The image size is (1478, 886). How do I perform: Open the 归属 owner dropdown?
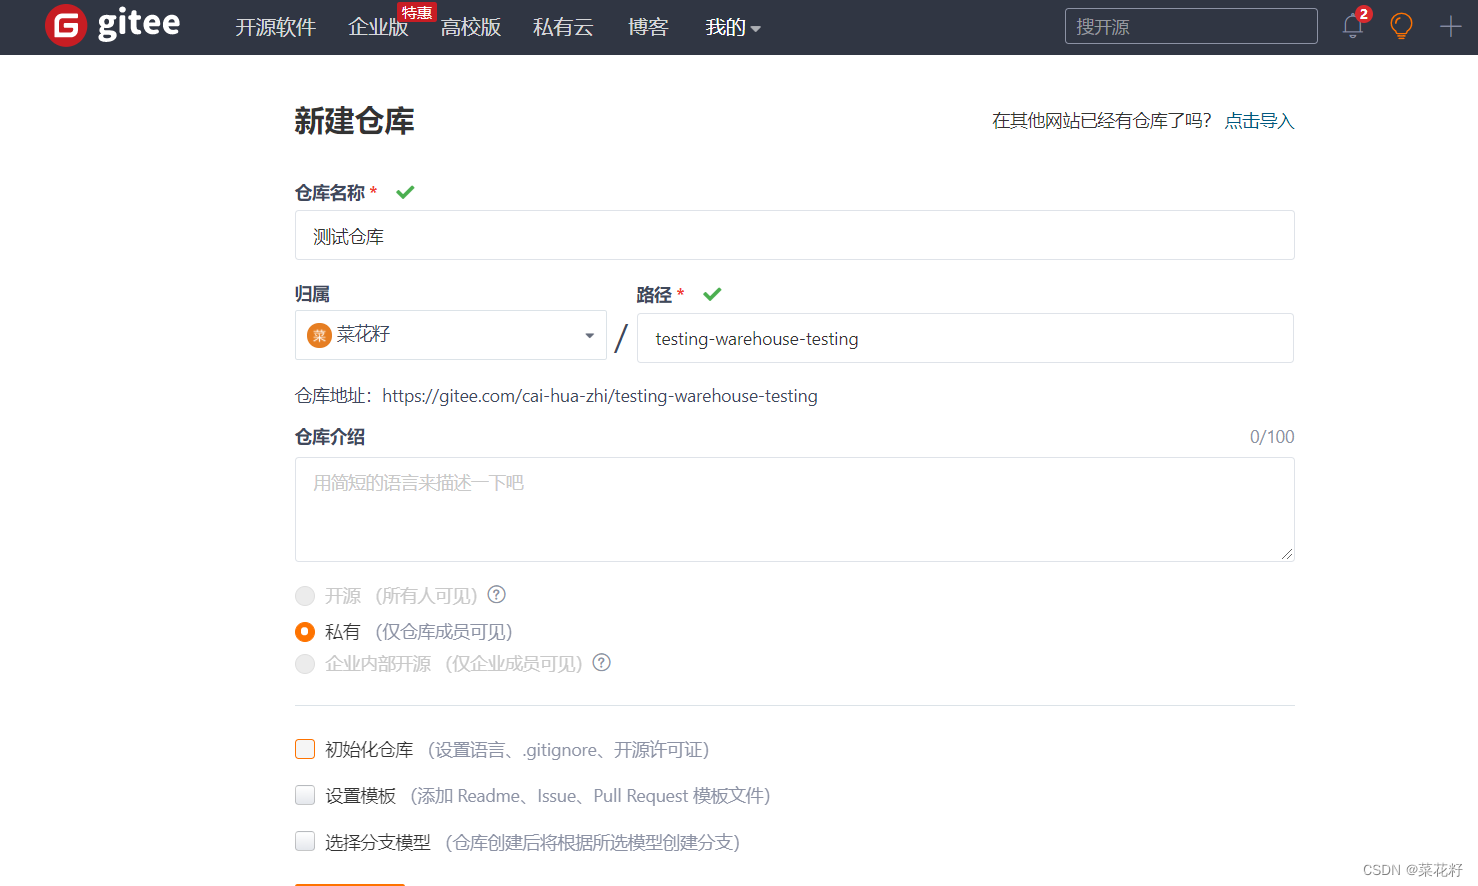(x=451, y=335)
